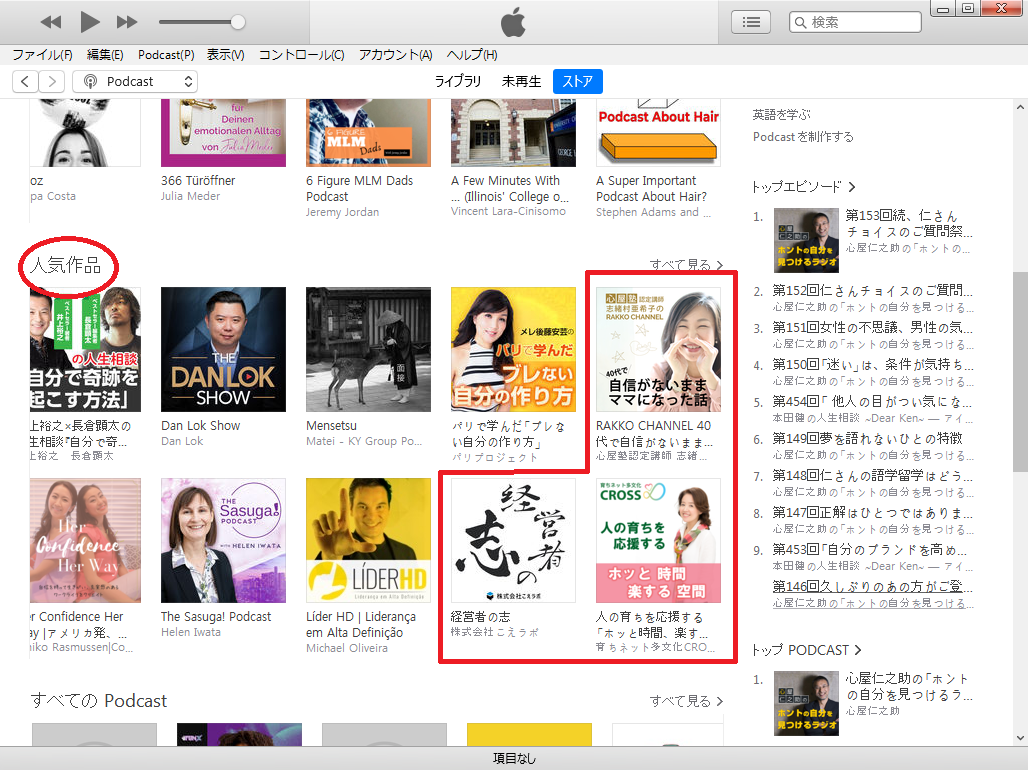Open episode 第152回仁さんチョイス
This screenshot has height=770, width=1028.
tap(873, 291)
